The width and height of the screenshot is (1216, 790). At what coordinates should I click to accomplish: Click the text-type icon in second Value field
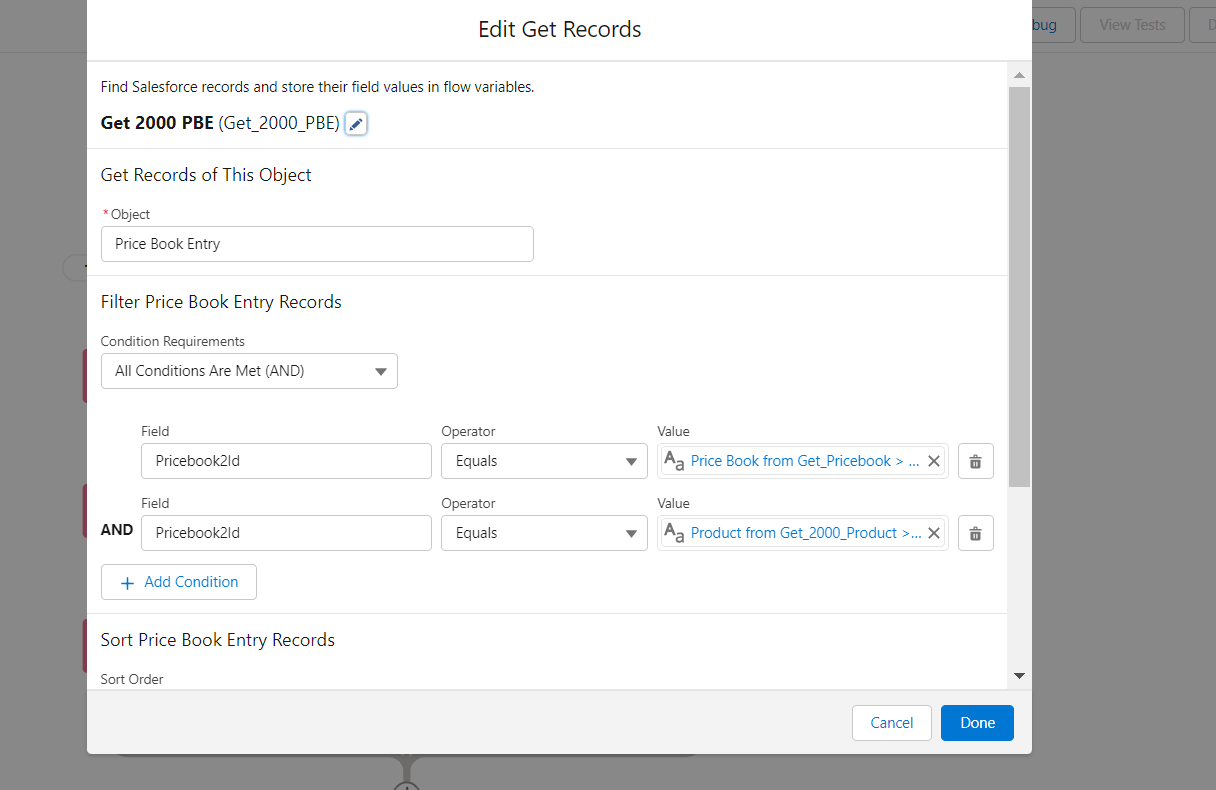coord(674,533)
